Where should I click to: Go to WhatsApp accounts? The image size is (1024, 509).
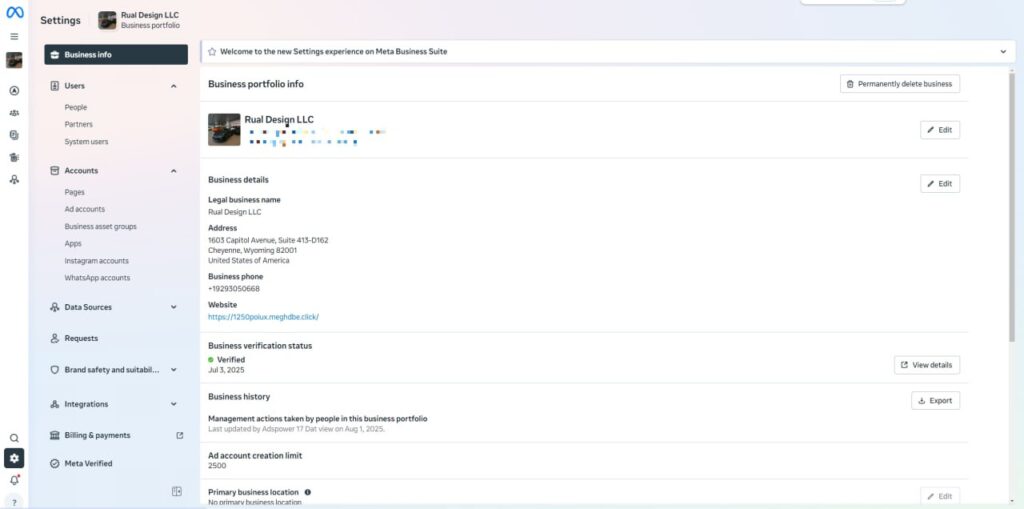[x=97, y=278]
